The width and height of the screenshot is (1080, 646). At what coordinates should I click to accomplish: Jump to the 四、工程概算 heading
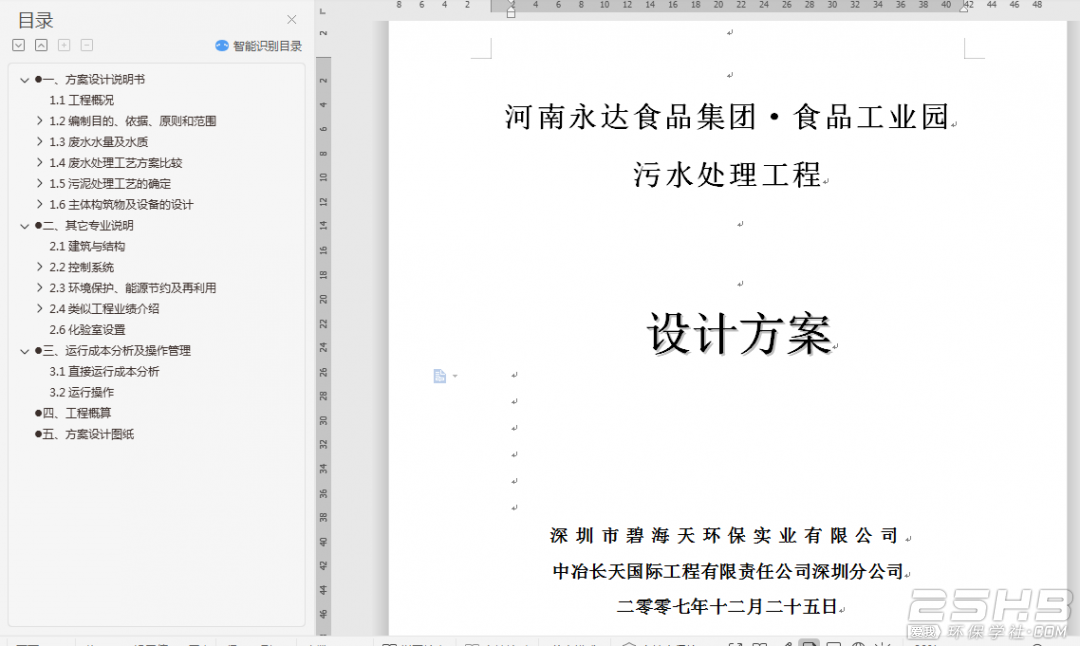(73, 413)
